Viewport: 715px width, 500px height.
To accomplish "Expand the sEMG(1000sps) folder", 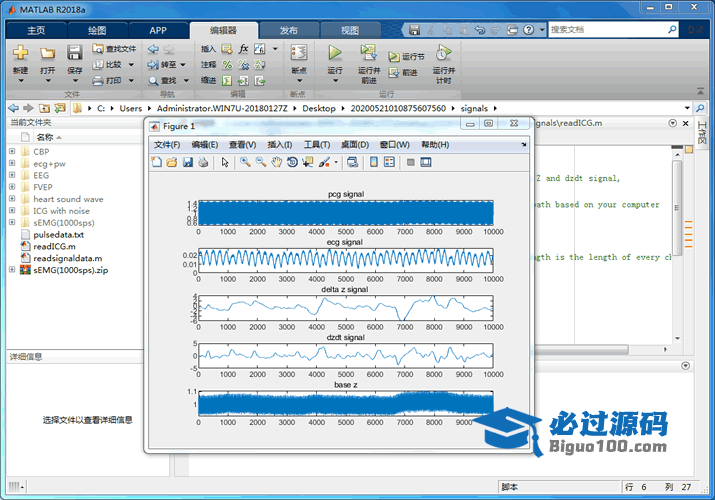I will click(12, 222).
